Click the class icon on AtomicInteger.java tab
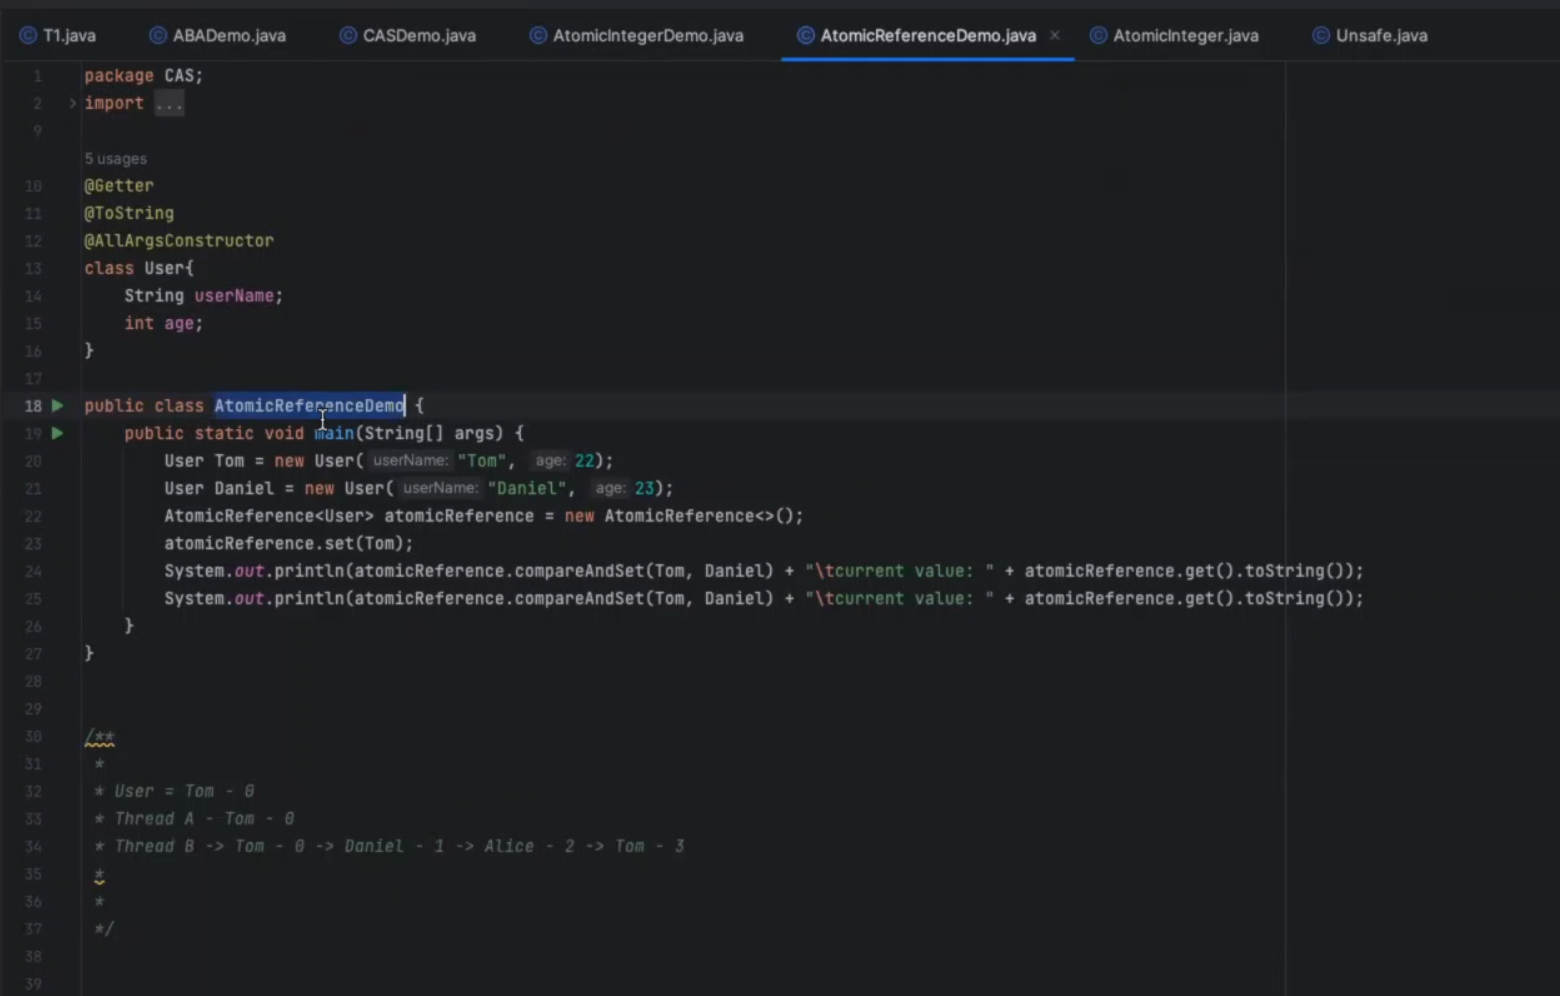 [1098, 36]
